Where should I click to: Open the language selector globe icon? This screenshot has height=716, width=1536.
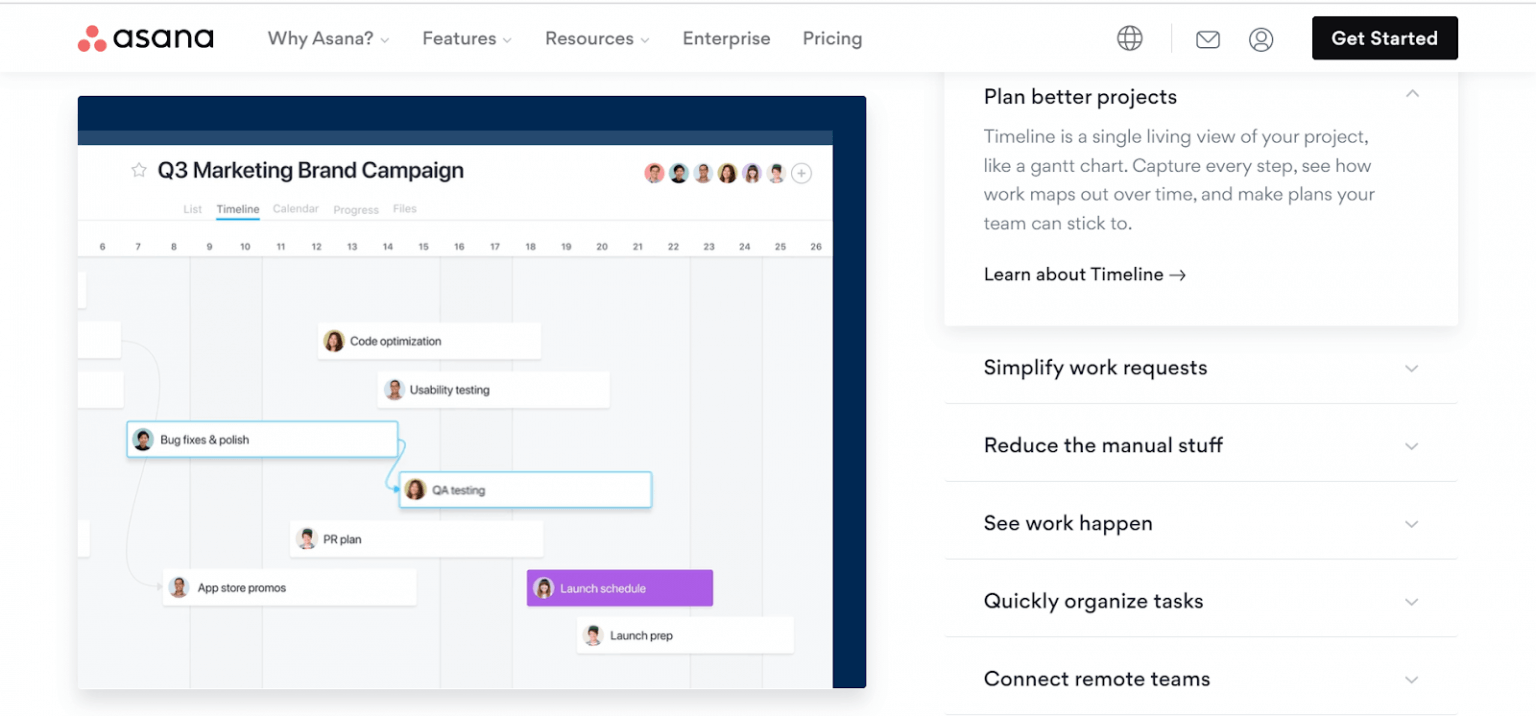1129,38
